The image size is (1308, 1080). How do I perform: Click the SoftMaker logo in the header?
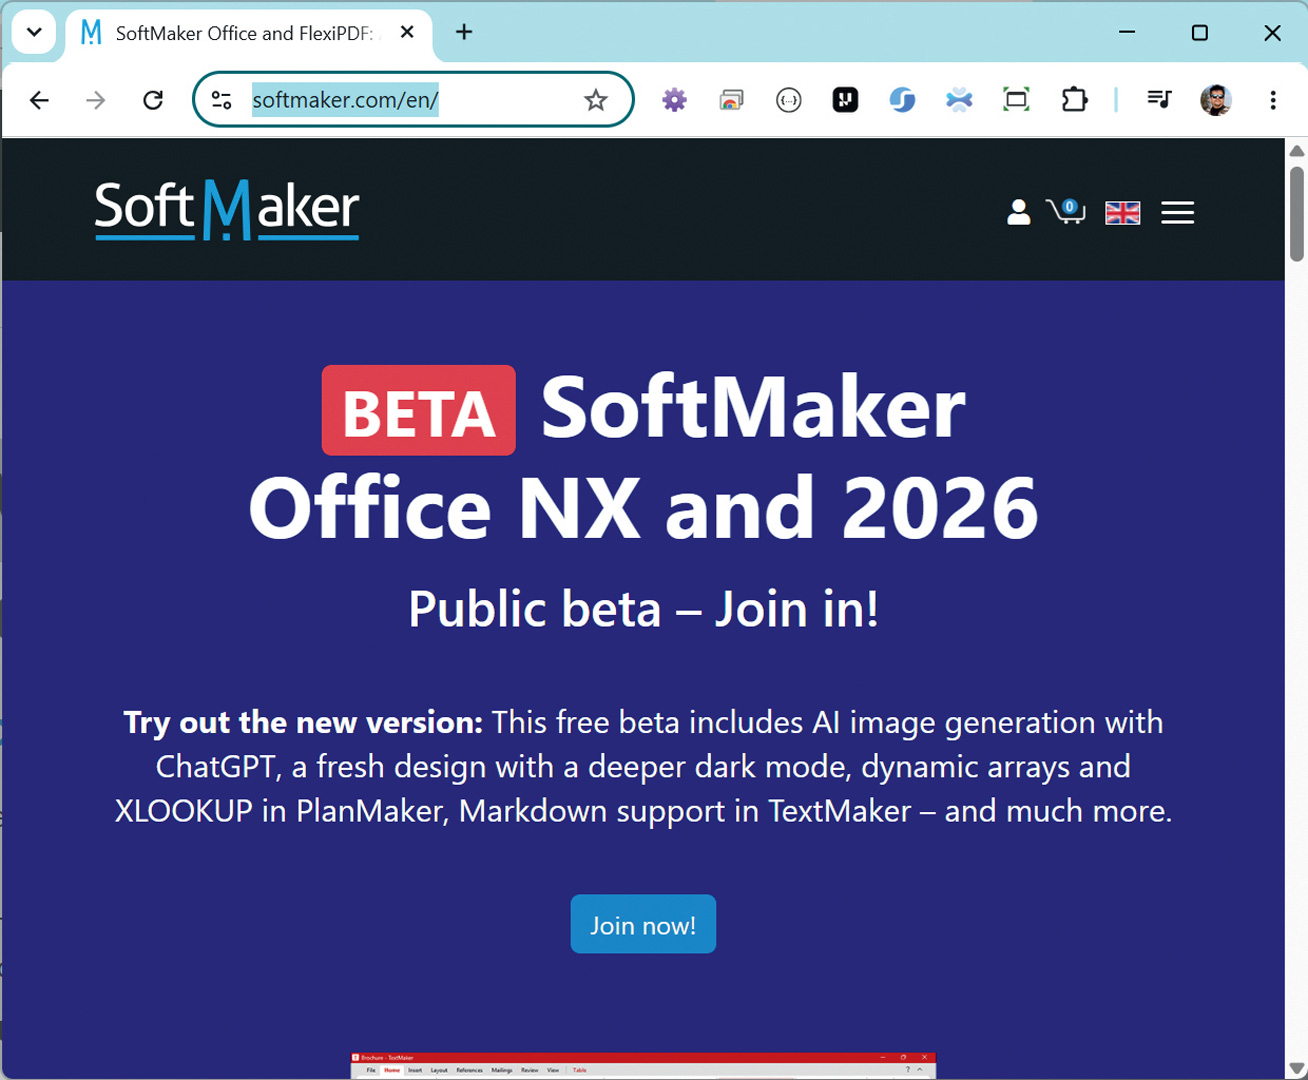click(x=227, y=210)
